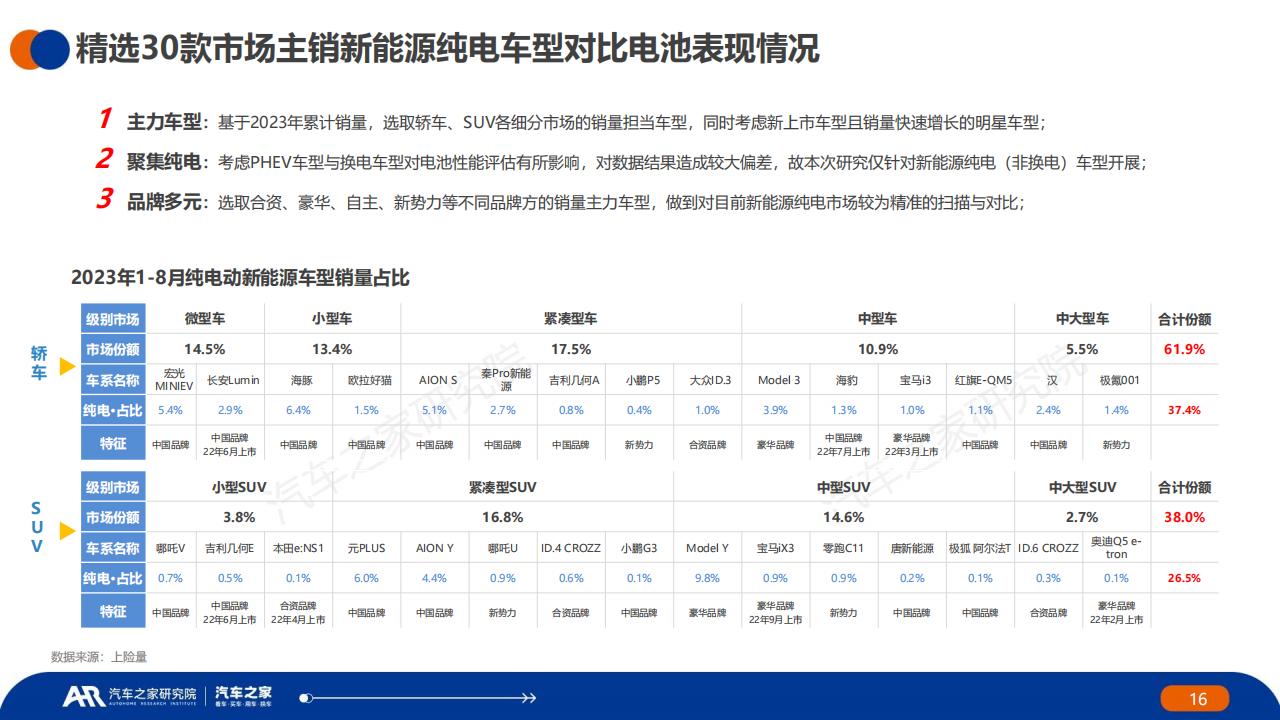Image resolution: width=1280 pixels, height=720 pixels.
Task: Click the 零跑C11 model cell
Action: tap(843, 548)
